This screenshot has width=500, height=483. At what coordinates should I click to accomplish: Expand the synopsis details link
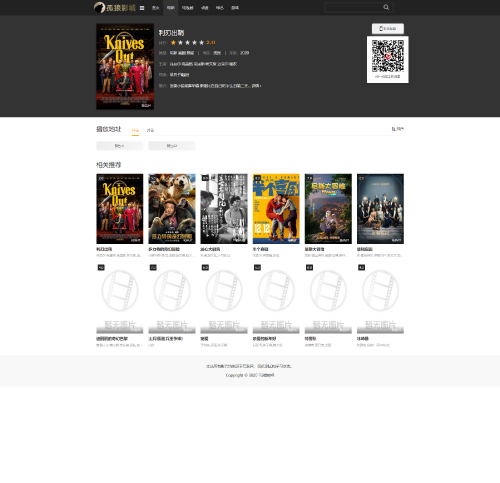pos(256,86)
